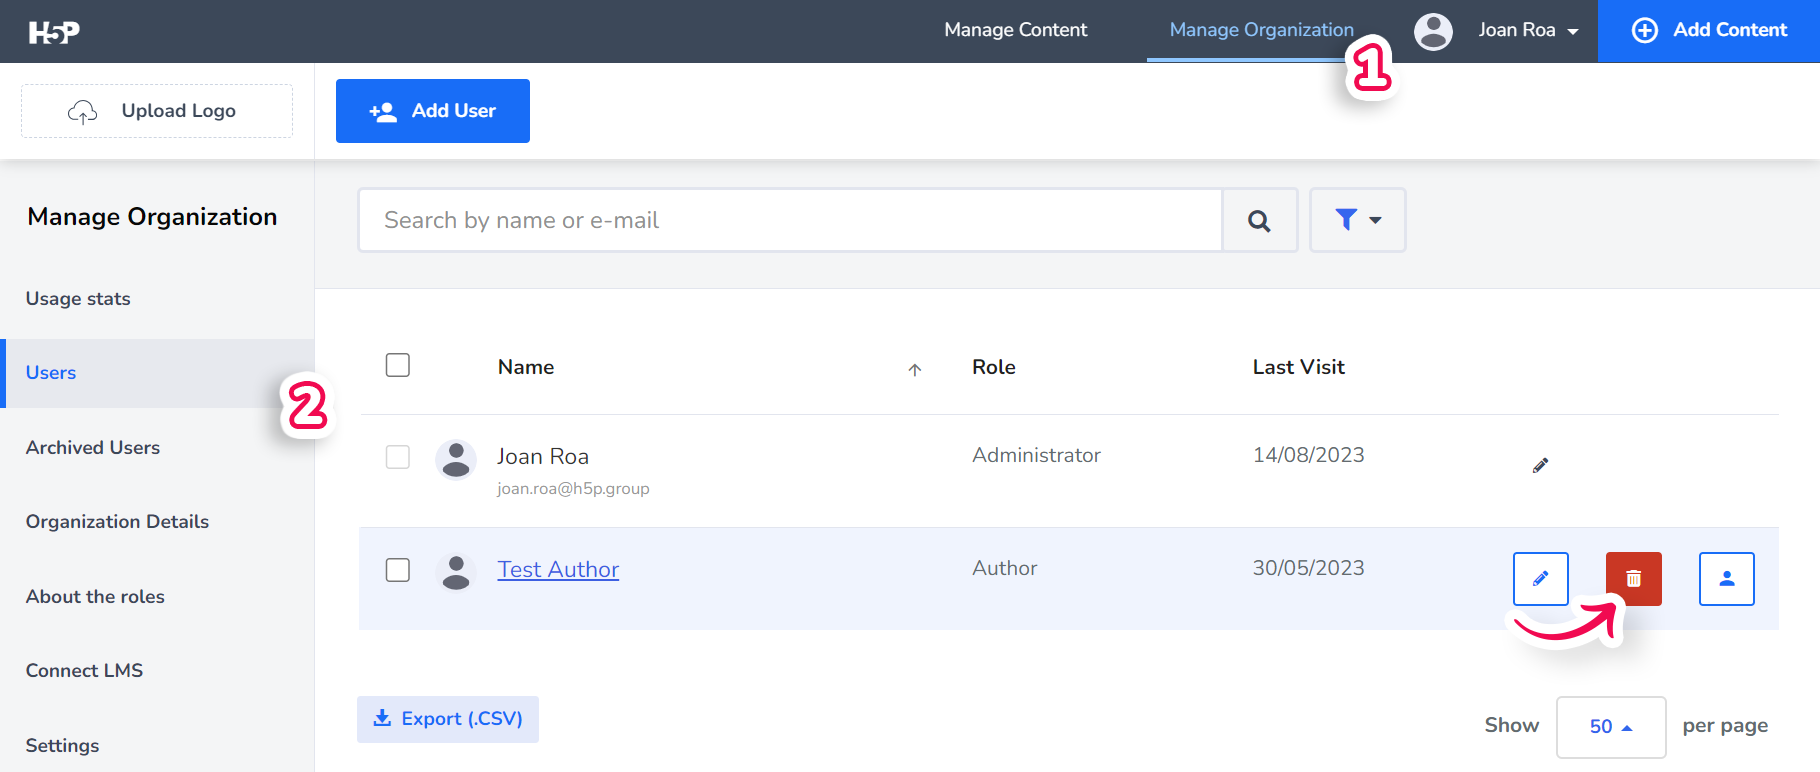Open Settings in sidebar
Image resolution: width=1820 pixels, height=772 pixels.
(x=62, y=746)
